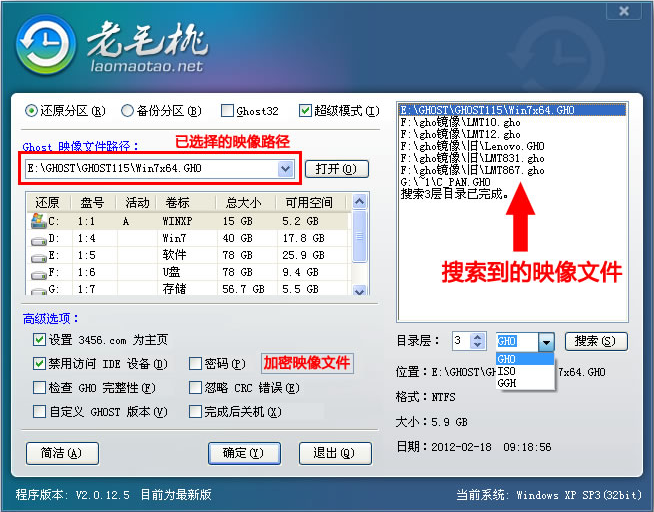
Task: Click the 打开 button
Action: pos(337,169)
